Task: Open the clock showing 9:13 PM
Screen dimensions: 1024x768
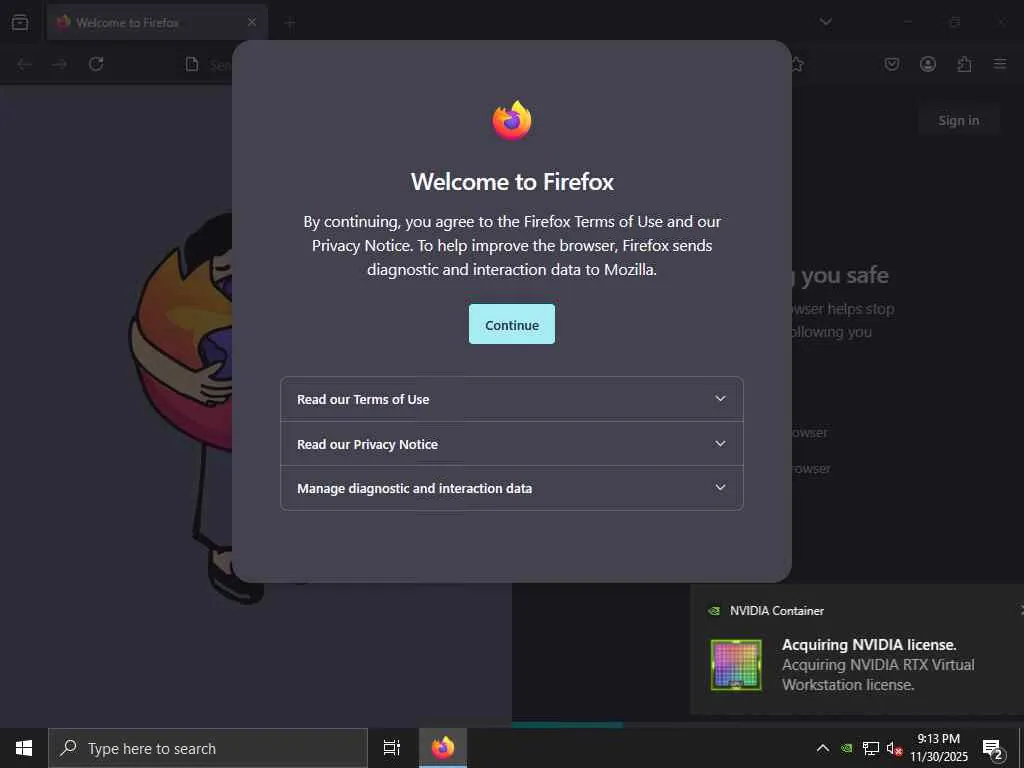Action: pyautogui.click(x=938, y=748)
